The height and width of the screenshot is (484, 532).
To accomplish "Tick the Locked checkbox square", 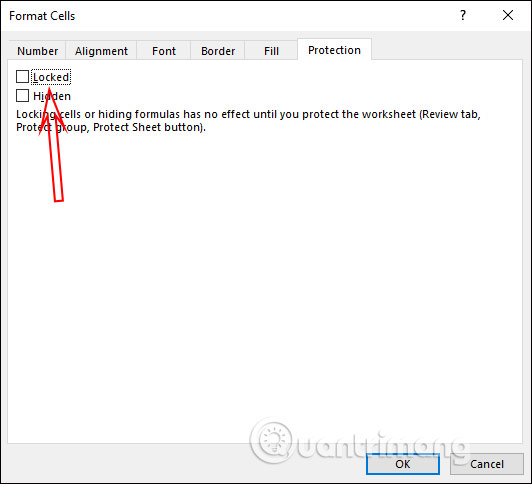I will point(22,77).
